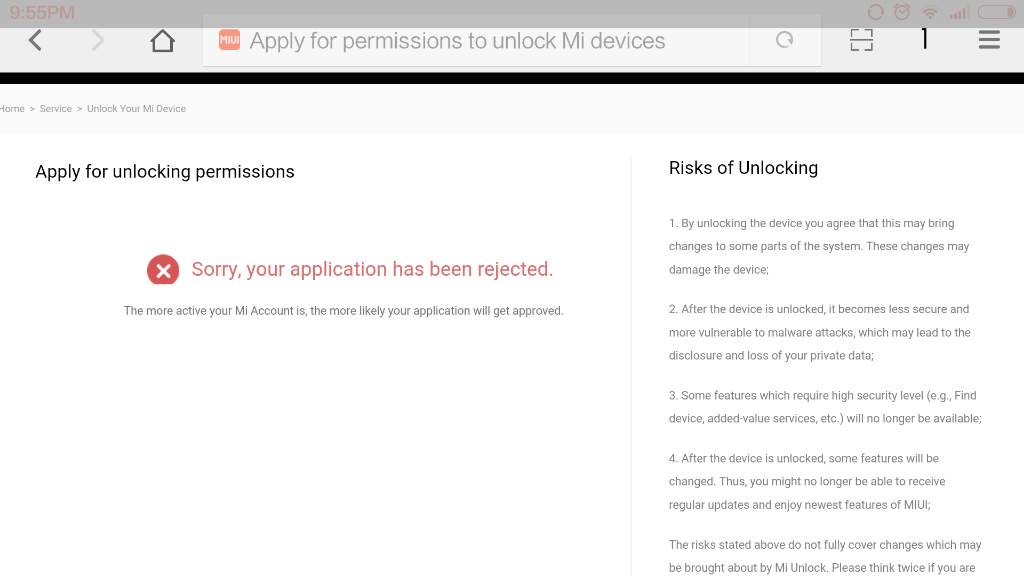Viewport: 1024px width, 576px height.
Task: Click the address bar page title
Action: pos(457,41)
